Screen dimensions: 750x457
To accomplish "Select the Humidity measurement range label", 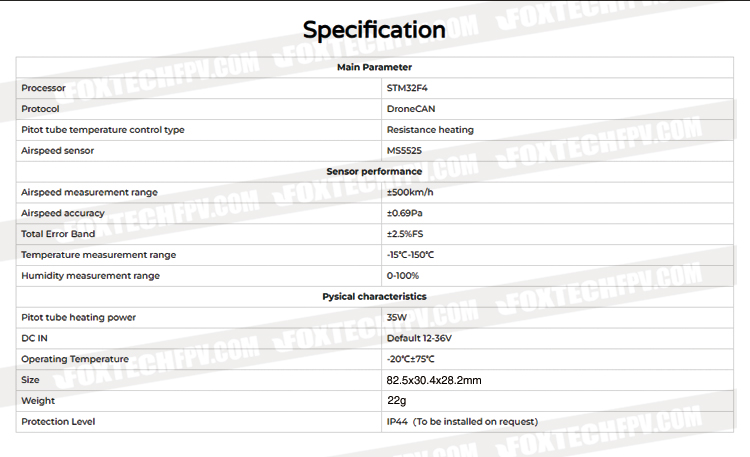I will click(x=90, y=276).
